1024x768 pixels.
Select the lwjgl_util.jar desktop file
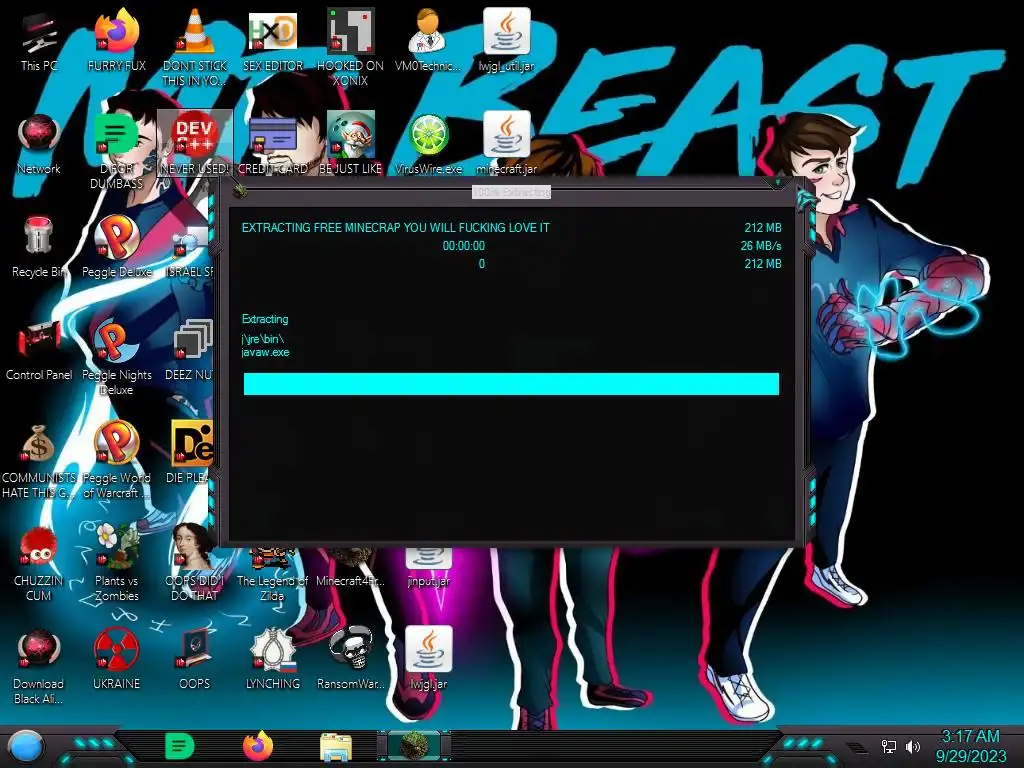pyautogui.click(x=506, y=42)
